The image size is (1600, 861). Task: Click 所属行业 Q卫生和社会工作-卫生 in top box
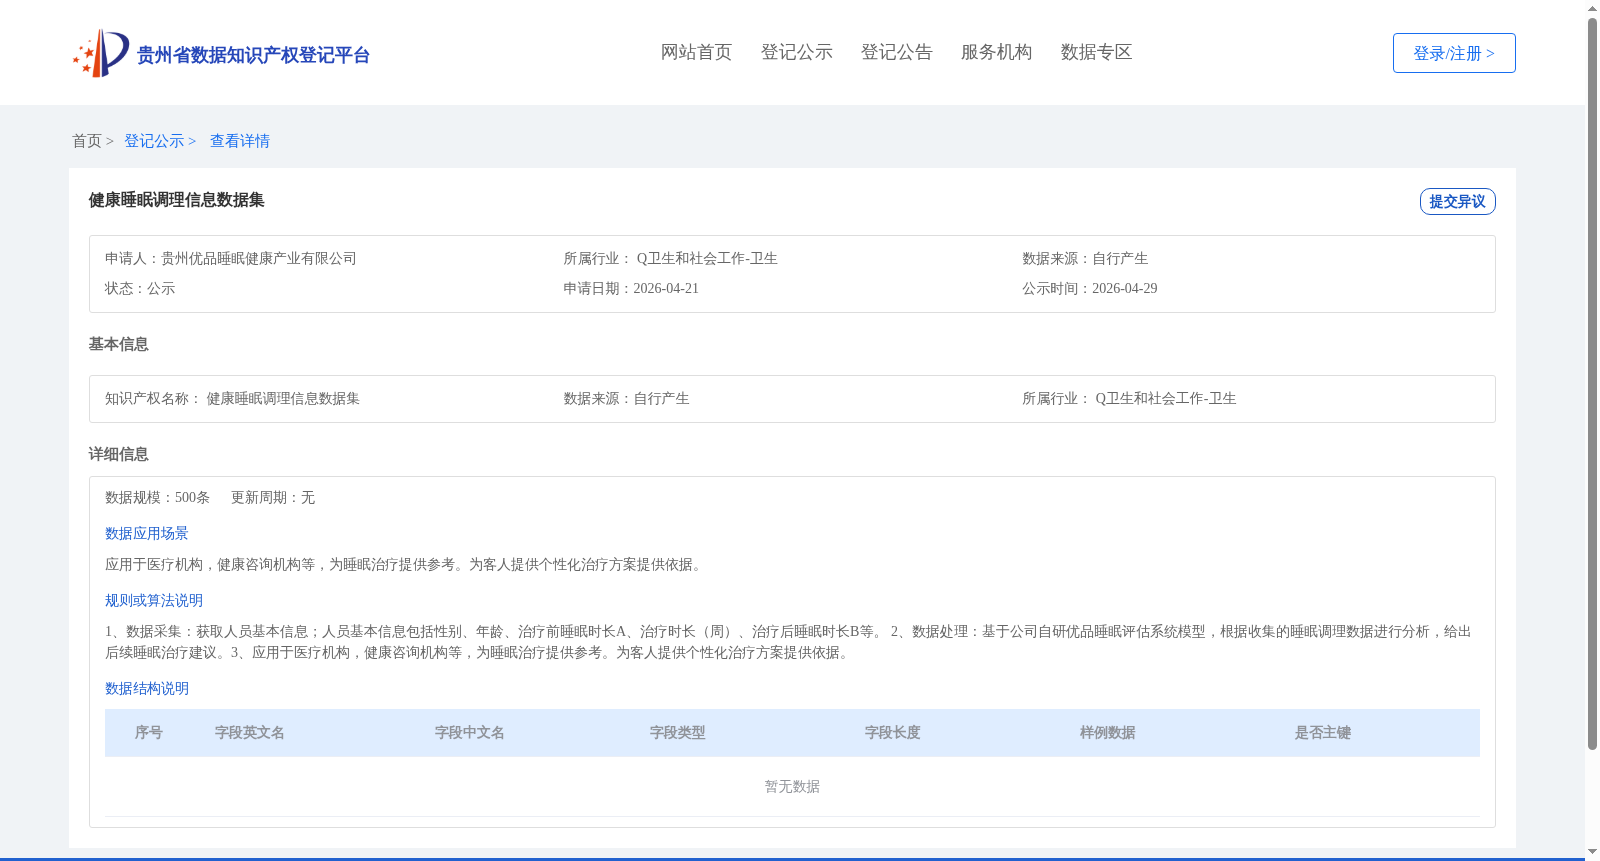[x=670, y=258]
